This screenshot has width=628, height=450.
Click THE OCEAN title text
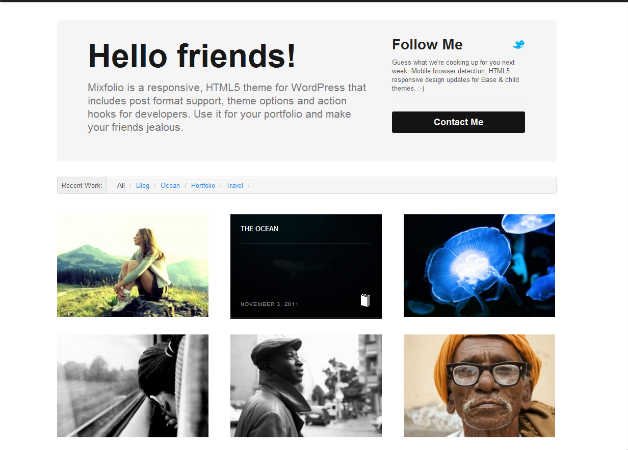(260, 229)
